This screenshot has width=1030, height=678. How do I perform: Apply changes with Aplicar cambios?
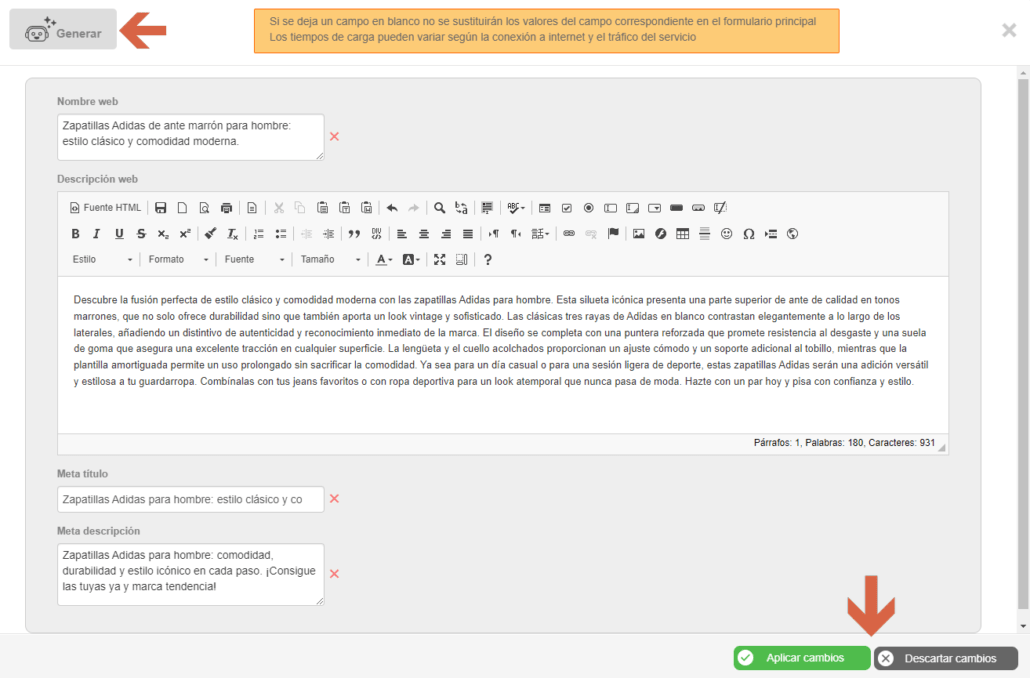(800, 657)
